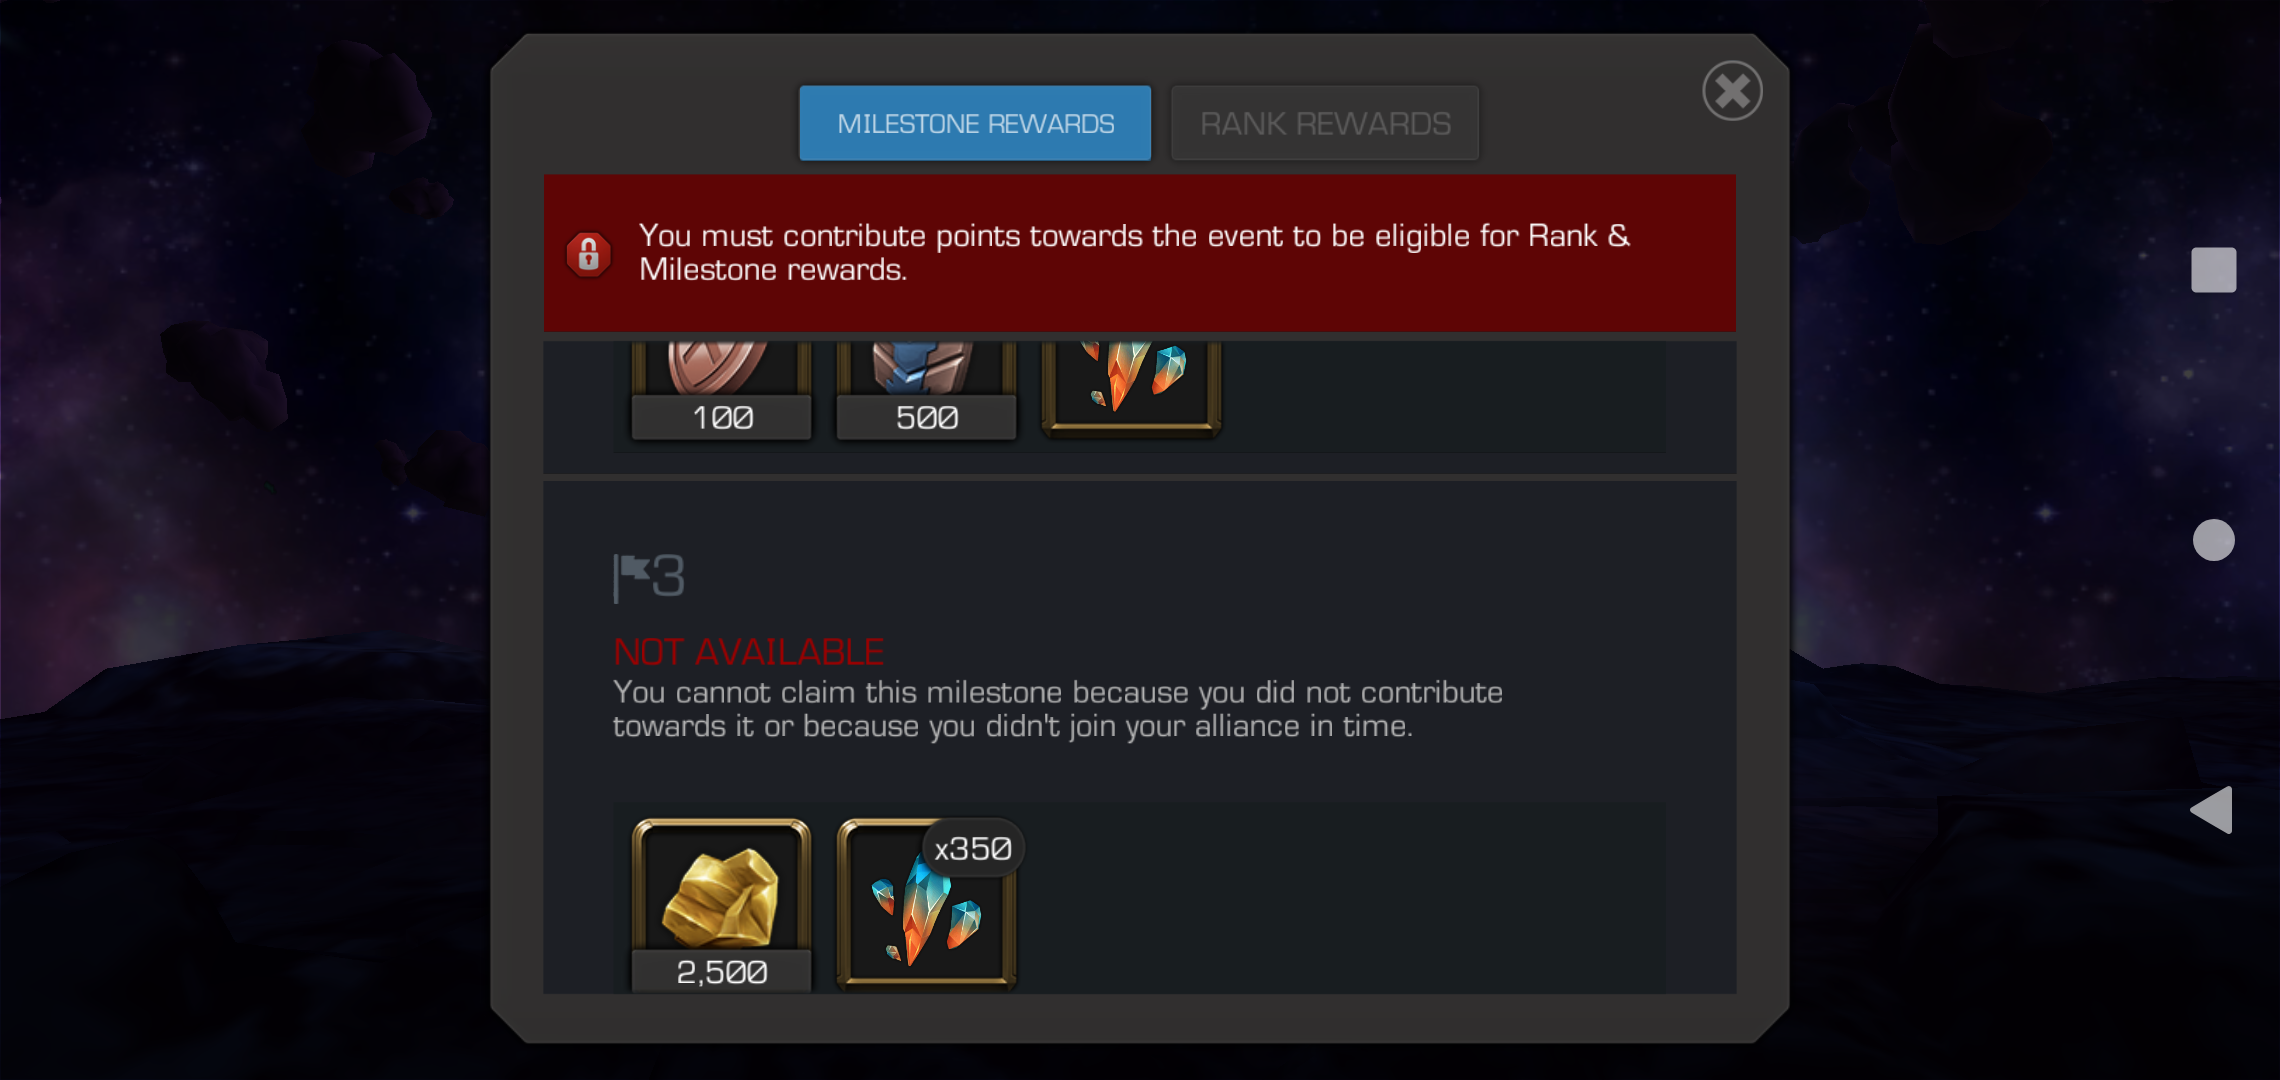Tap the Android home circle button

[2213, 540]
